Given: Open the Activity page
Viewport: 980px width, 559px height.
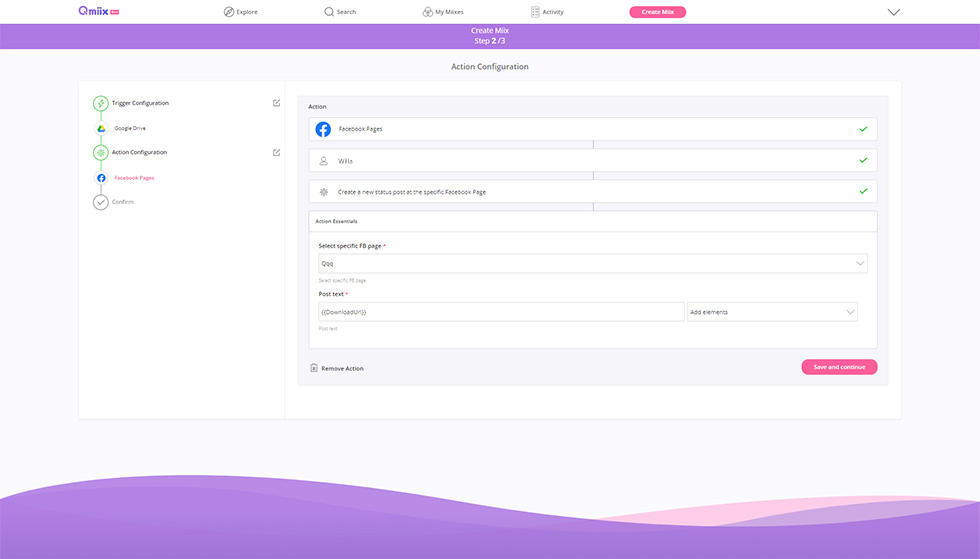Looking at the screenshot, I should [547, 12].
